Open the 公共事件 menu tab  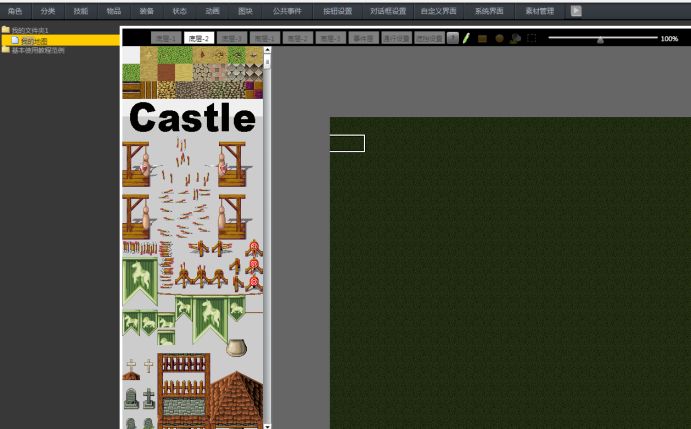287,11
